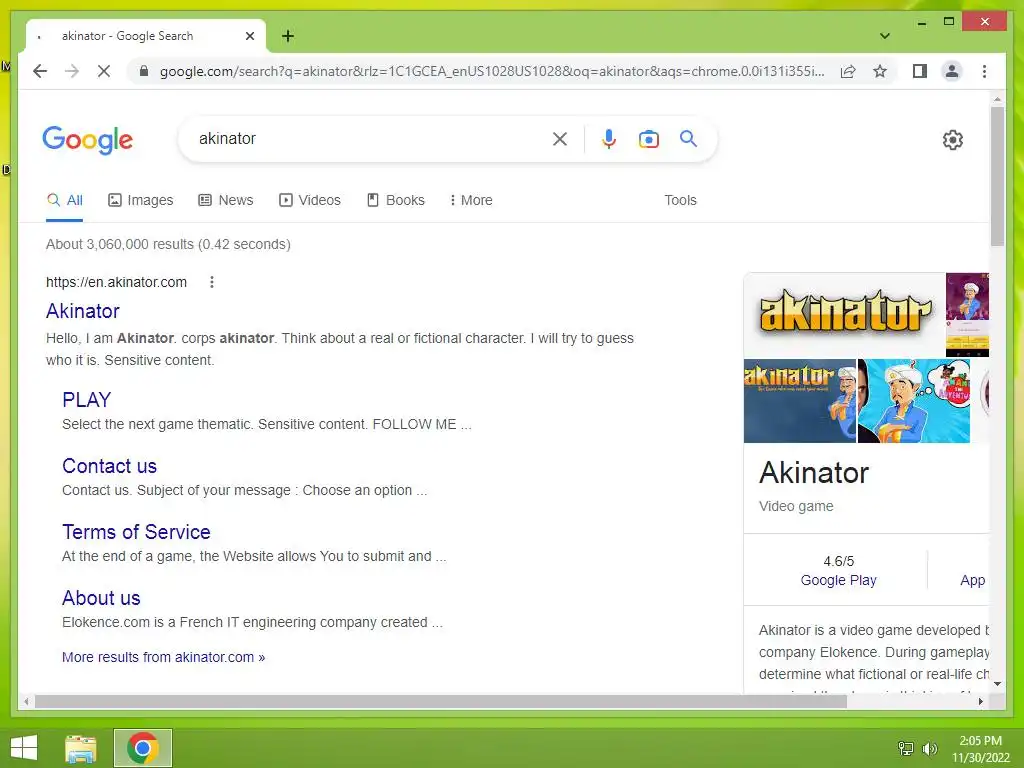Open the three-dot menu beside en.akinator.com
The image size is (1024, 768).
click(212, 282)
